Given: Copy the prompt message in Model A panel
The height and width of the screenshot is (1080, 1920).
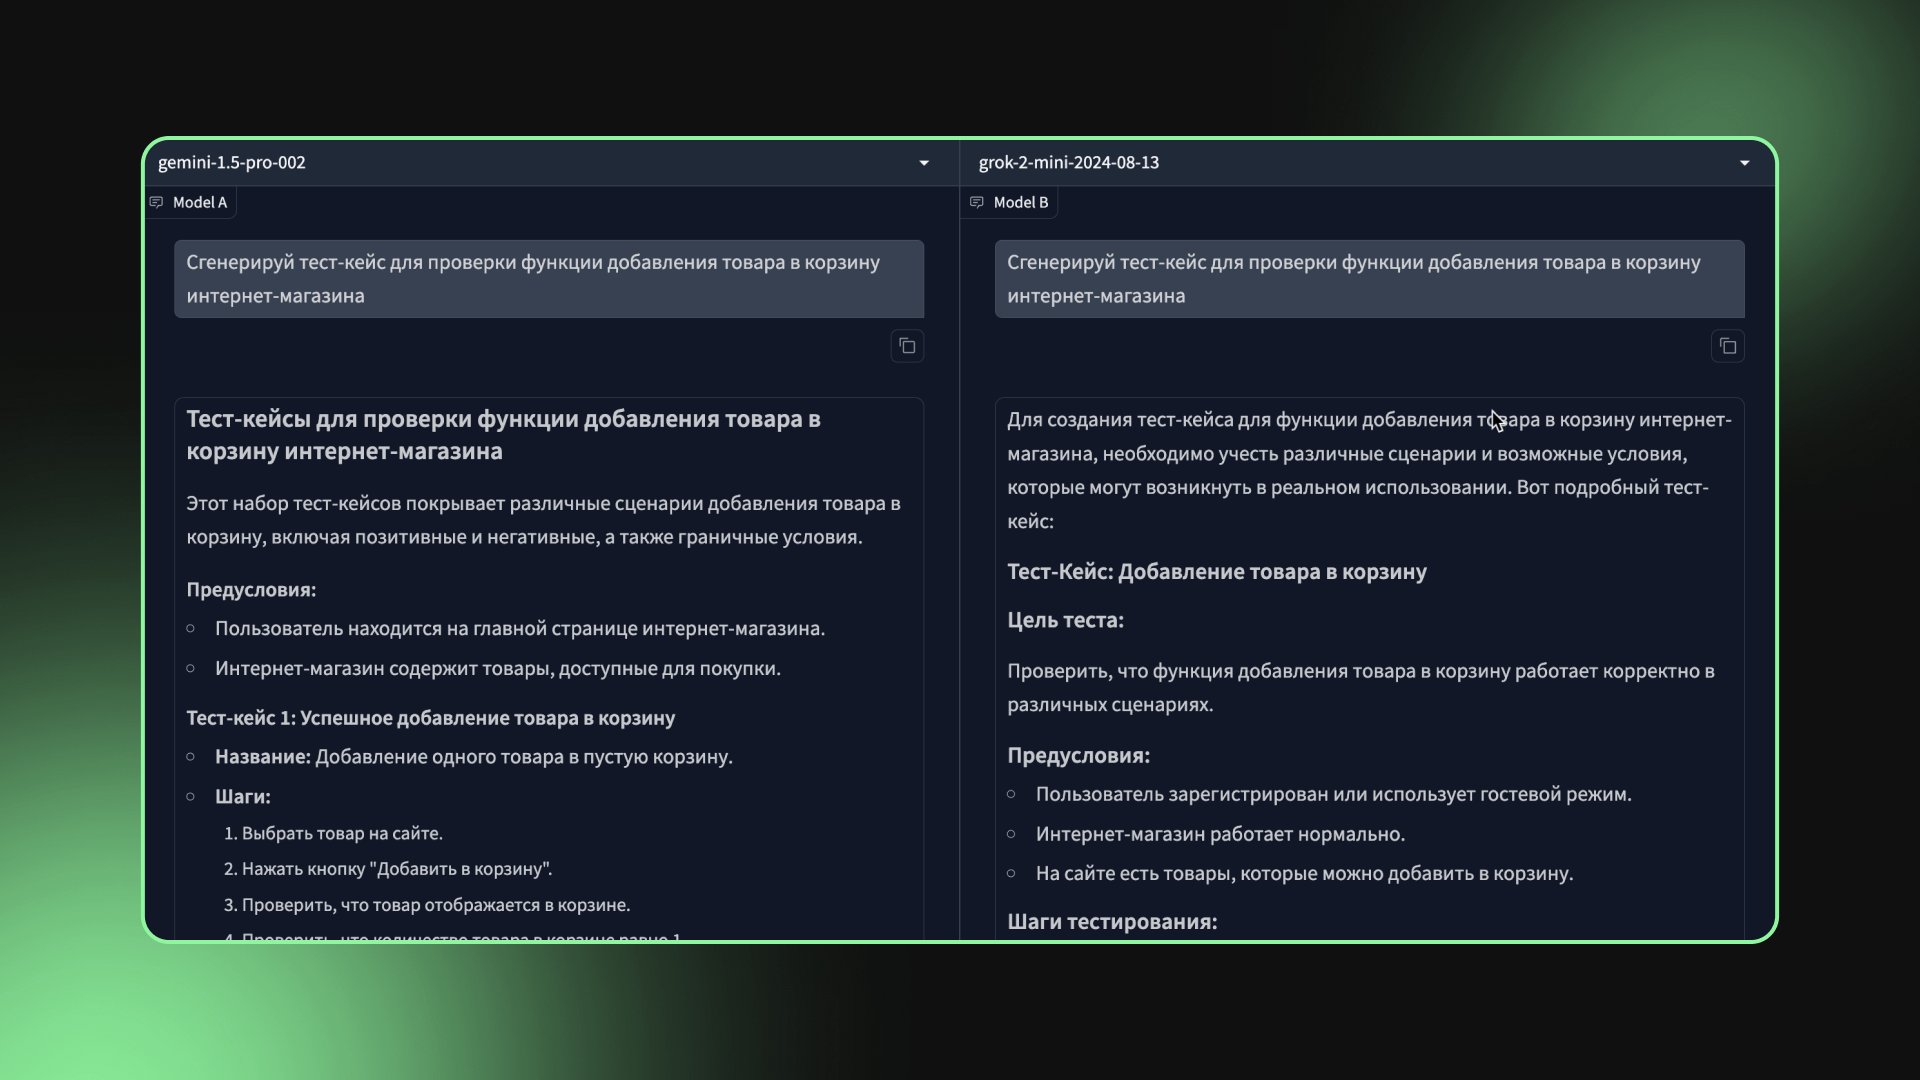Looking at the screenshot, I should pos(907,346).
